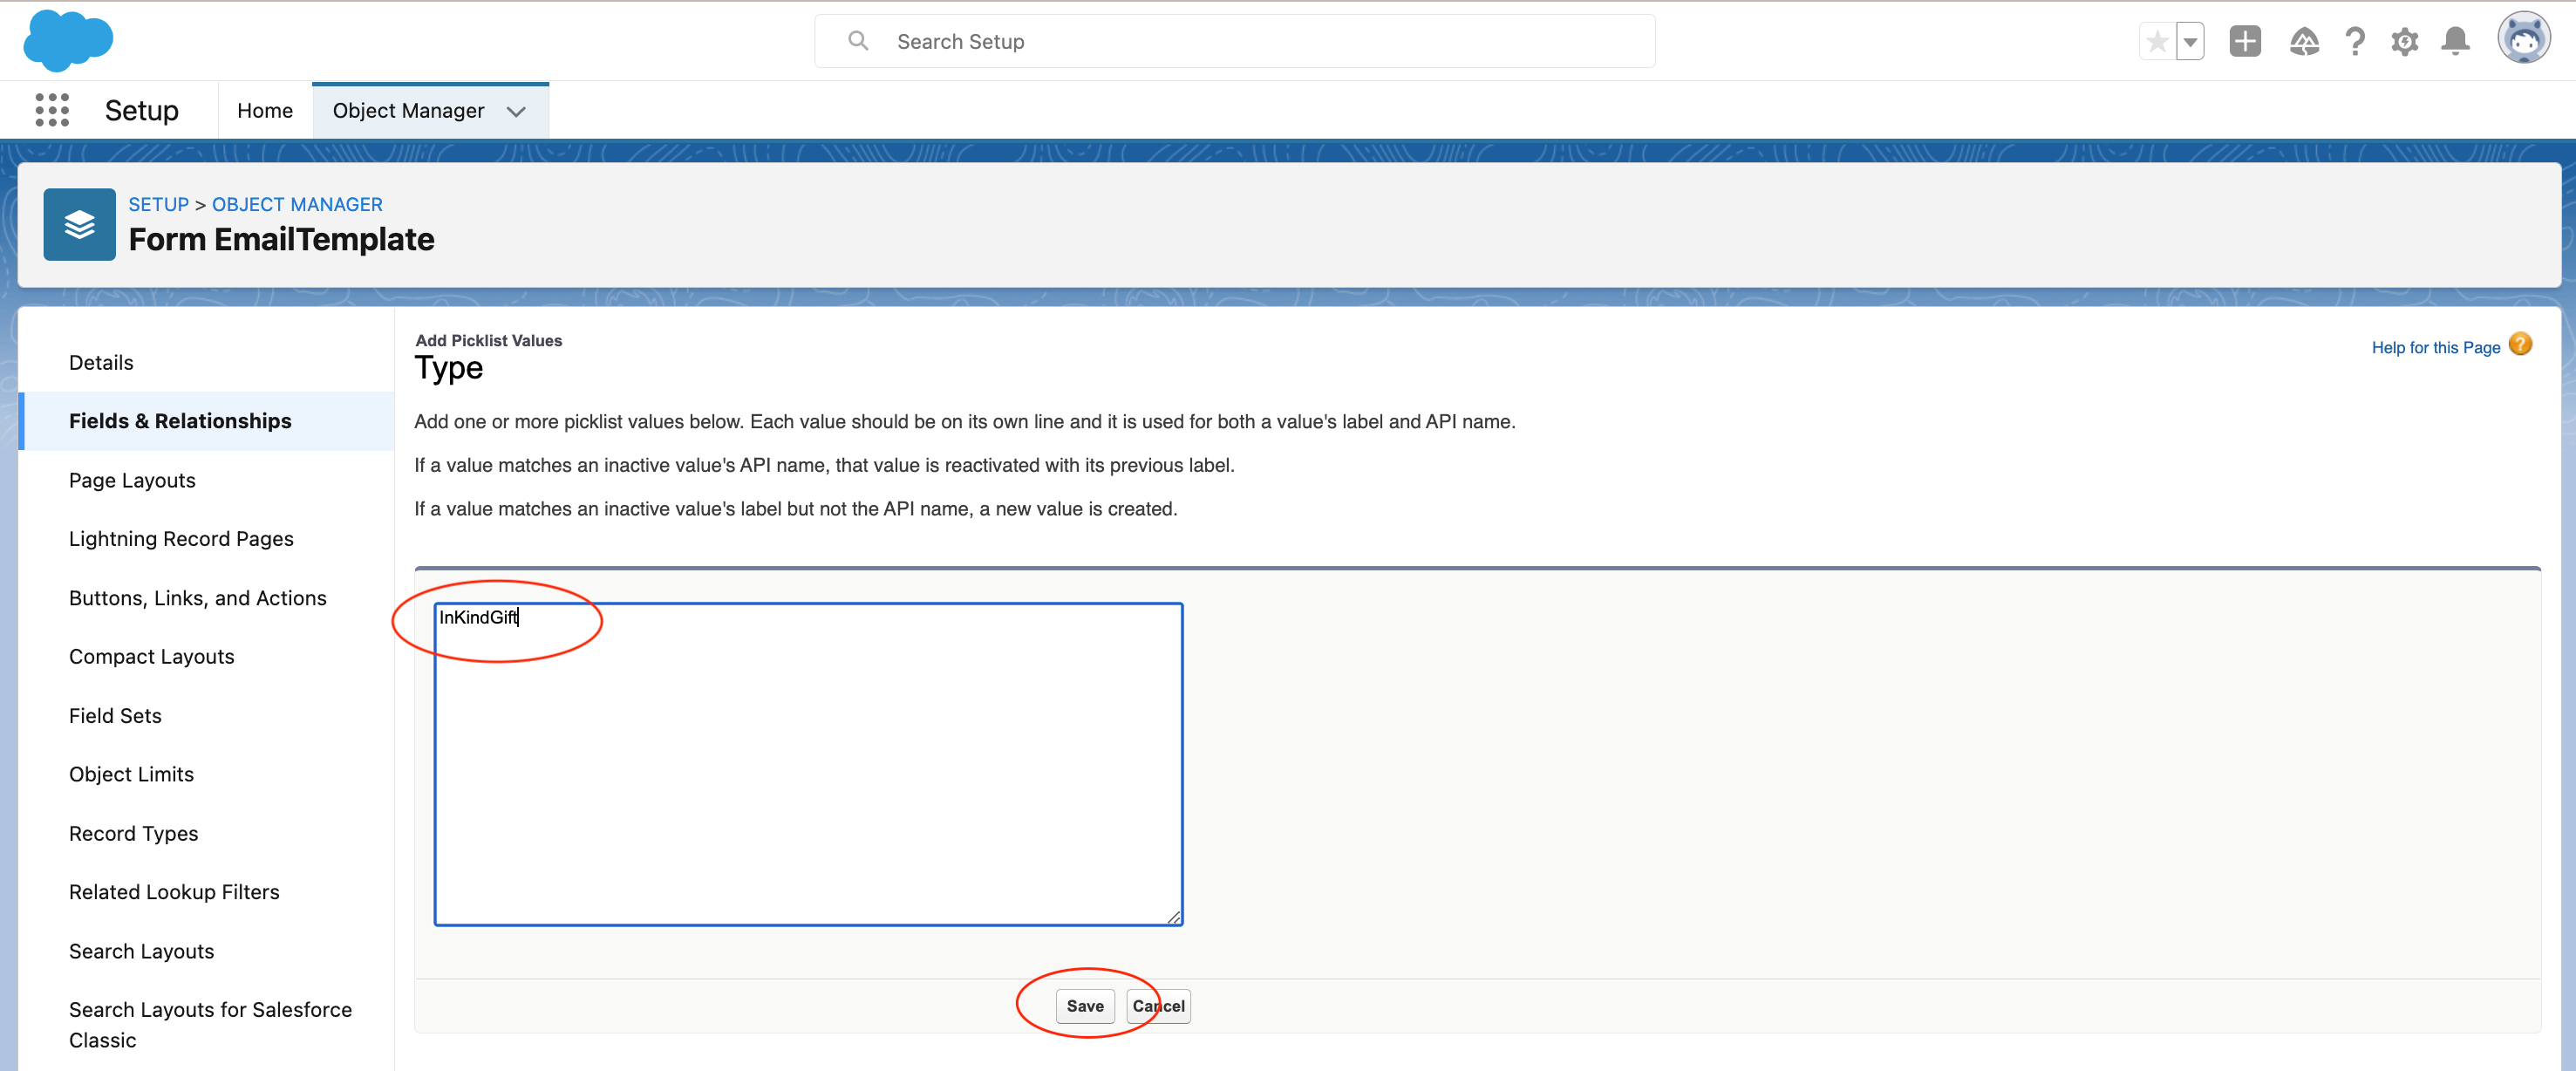Open the Setup gear menu
Screen dimensions: 2576x1071
click(x=2405, y=42)
